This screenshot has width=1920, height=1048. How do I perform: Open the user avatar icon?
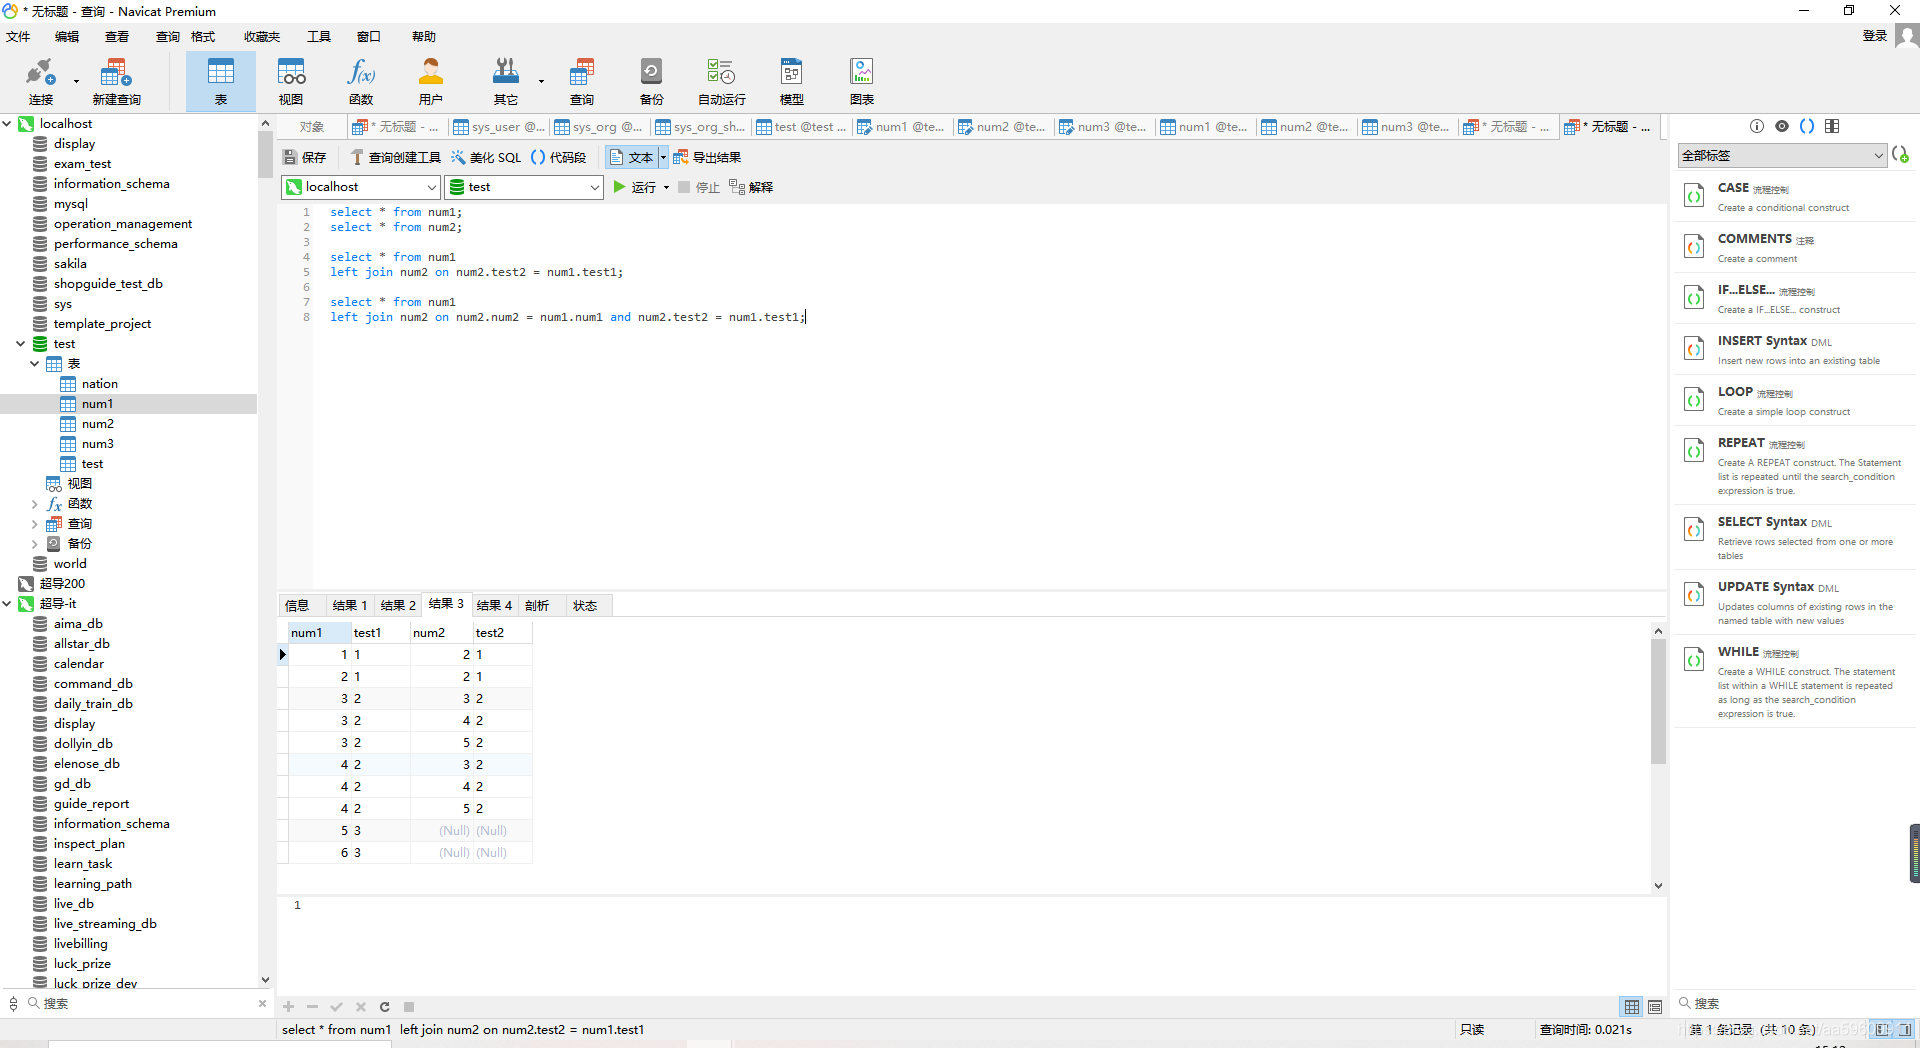pyautogui.click(x=1906, y=36)
